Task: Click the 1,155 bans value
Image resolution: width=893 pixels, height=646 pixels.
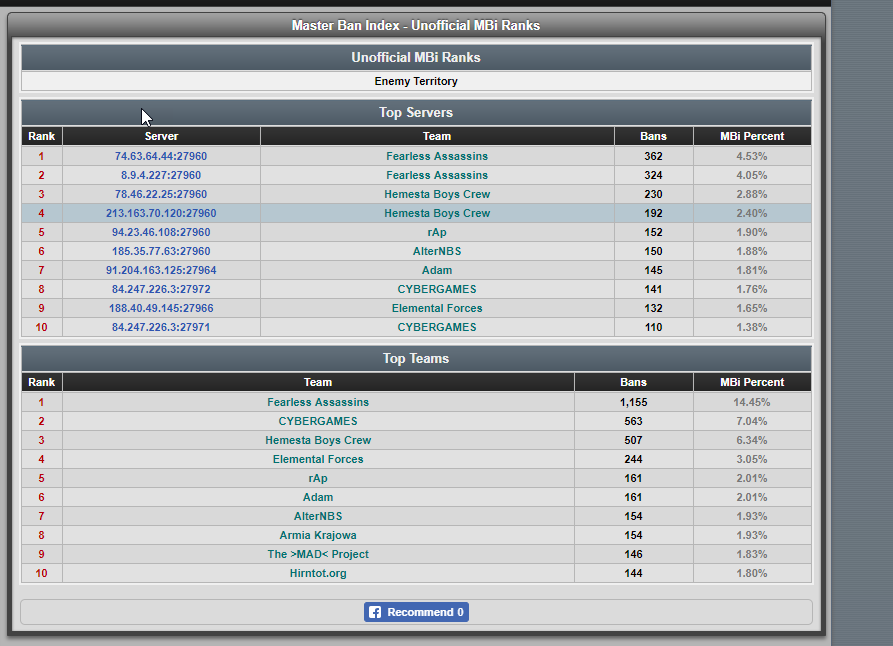Action: (633, 402)
